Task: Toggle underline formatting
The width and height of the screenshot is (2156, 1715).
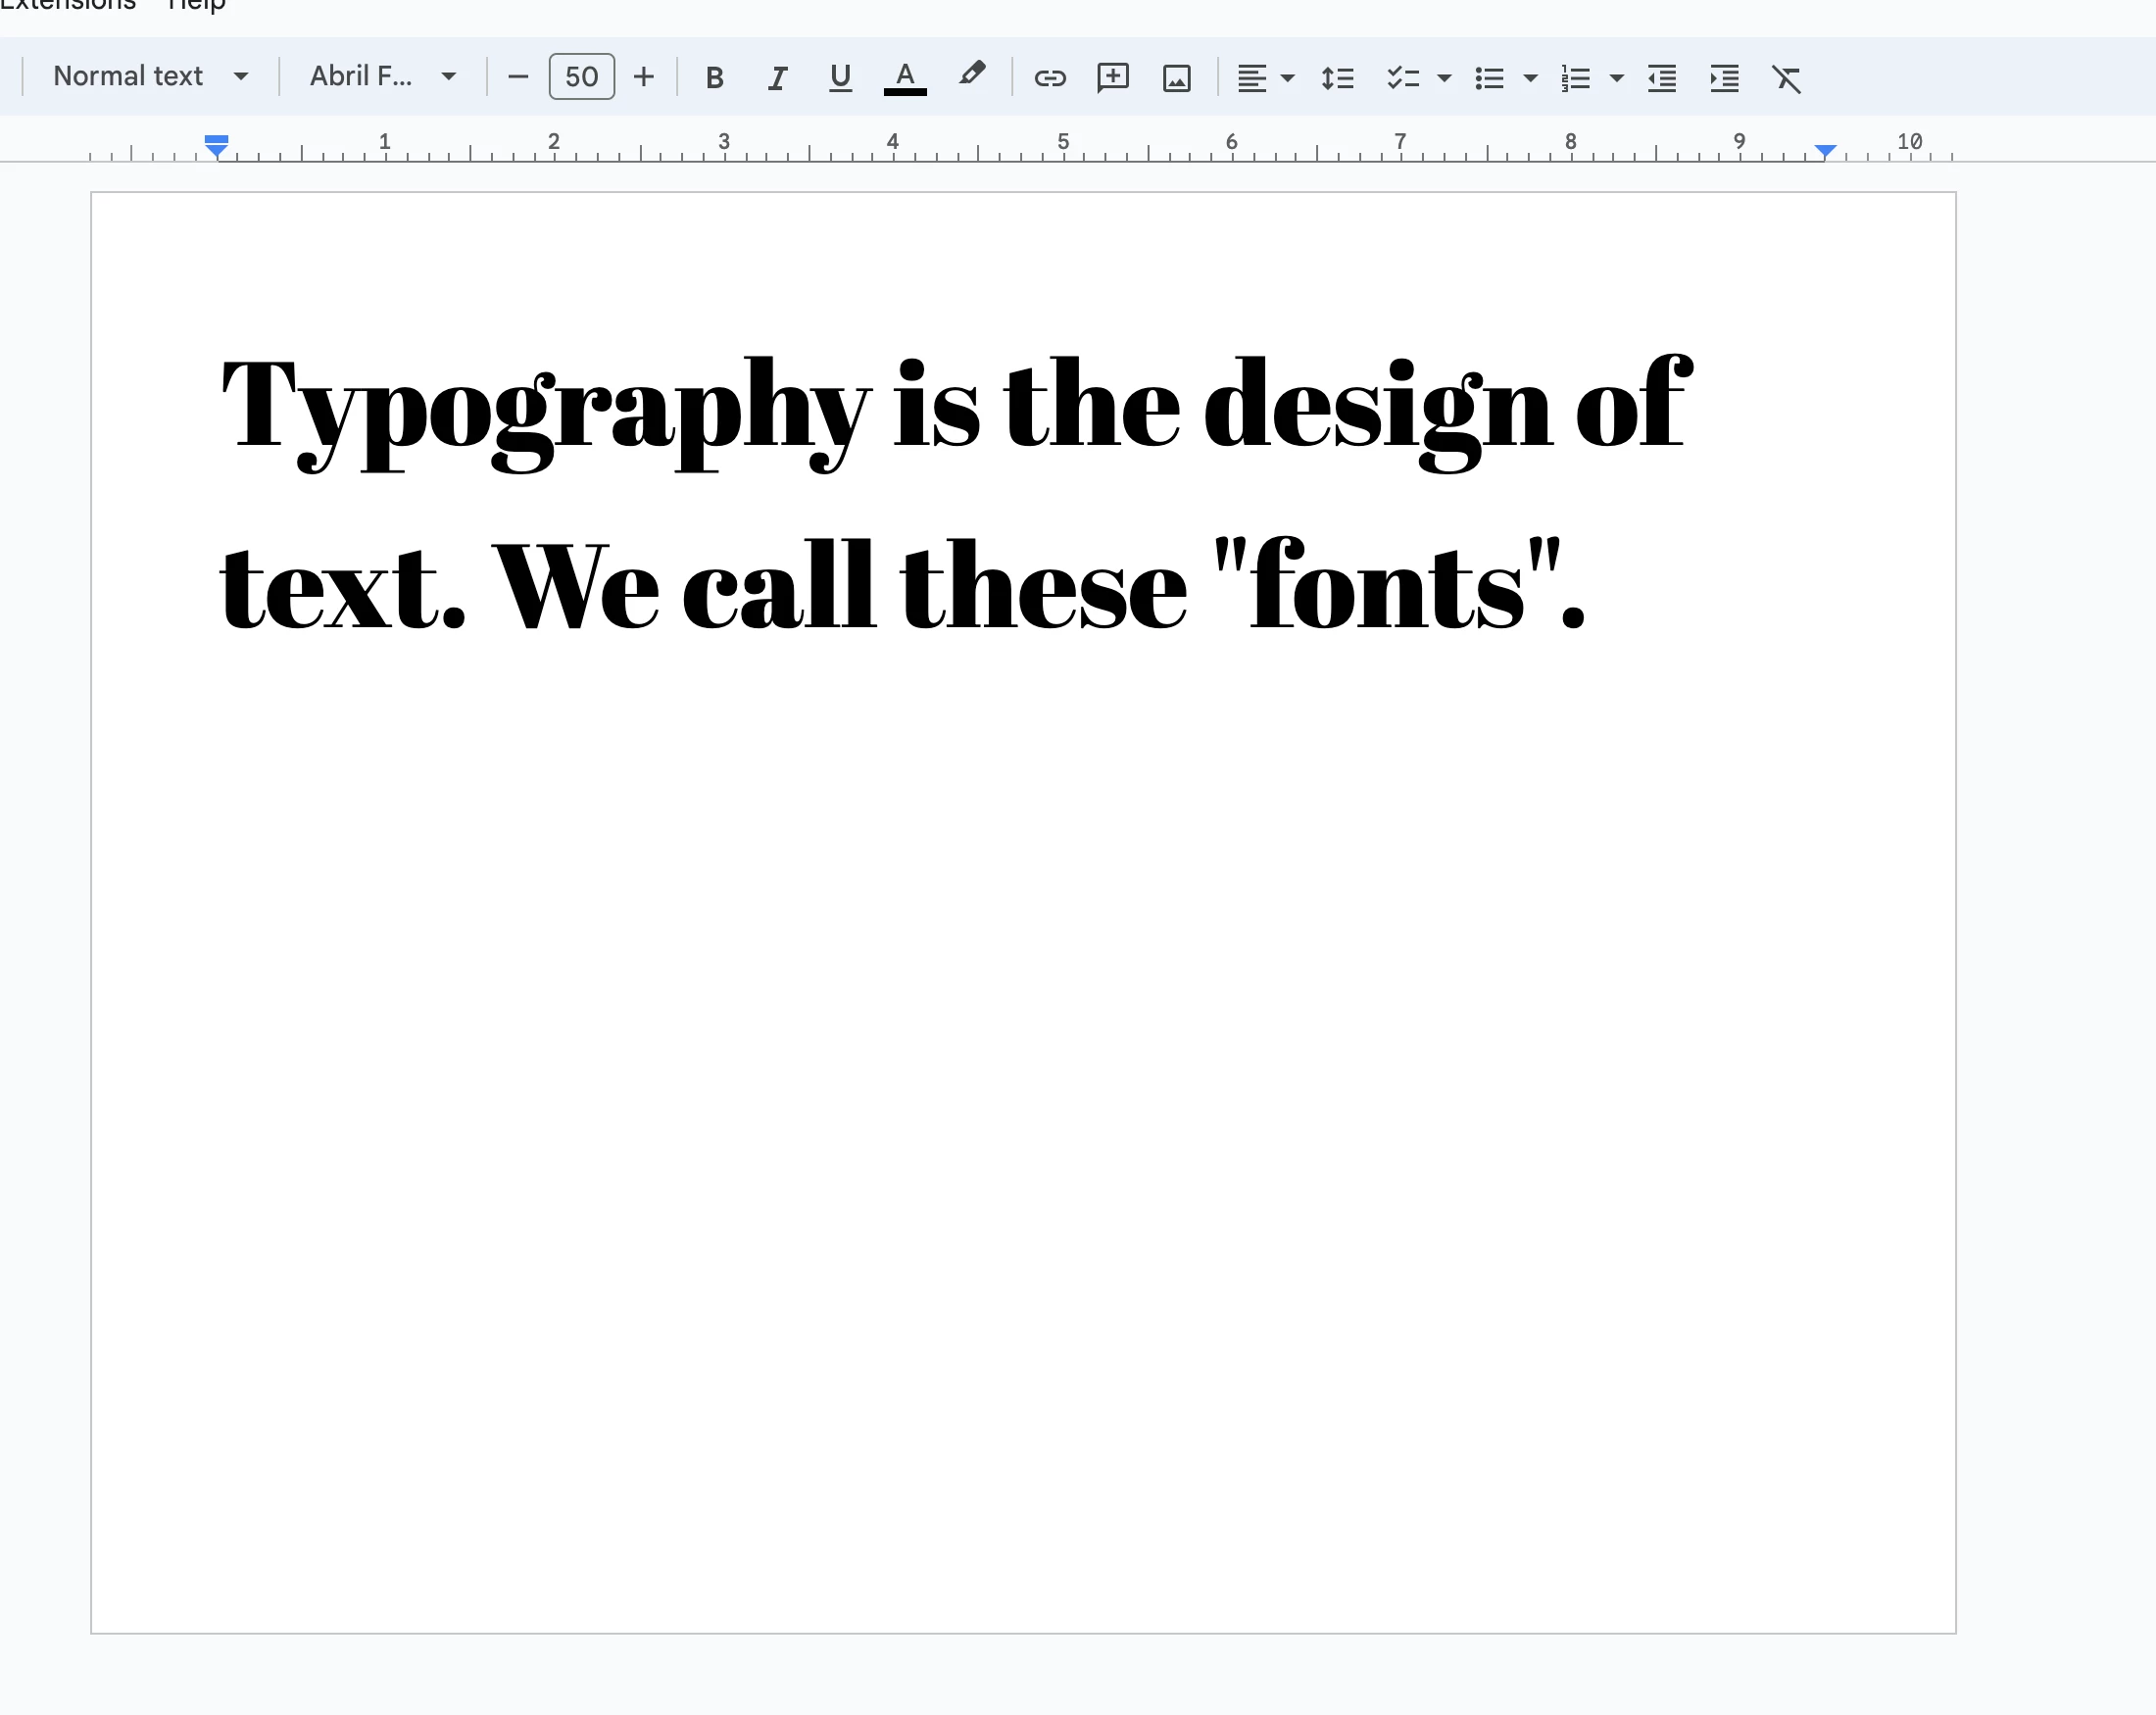Action: (840, 78)
